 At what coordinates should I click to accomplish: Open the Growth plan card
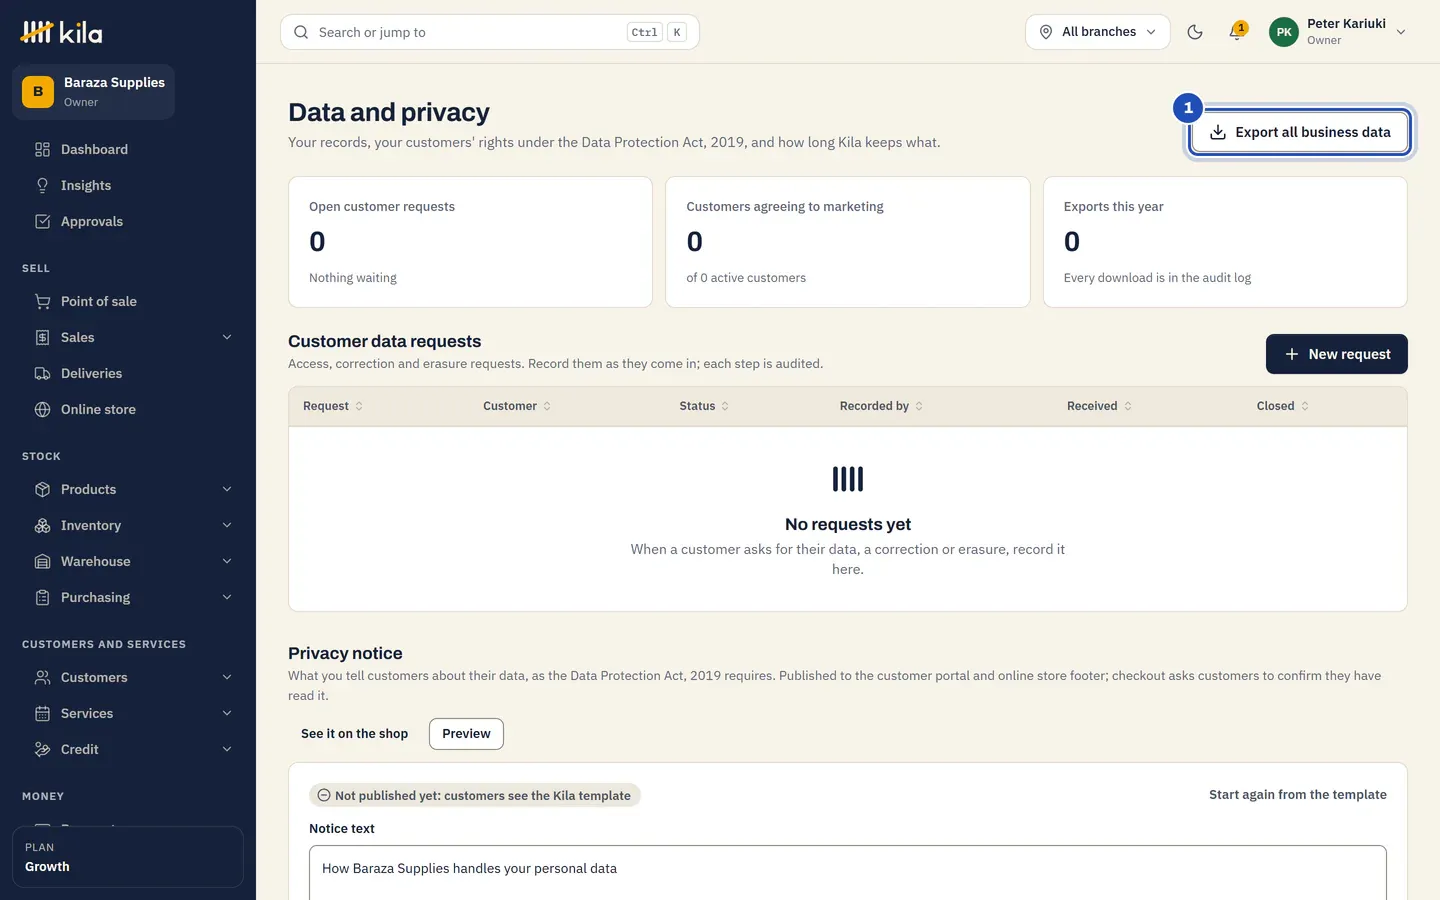click(x=128, y=857)
